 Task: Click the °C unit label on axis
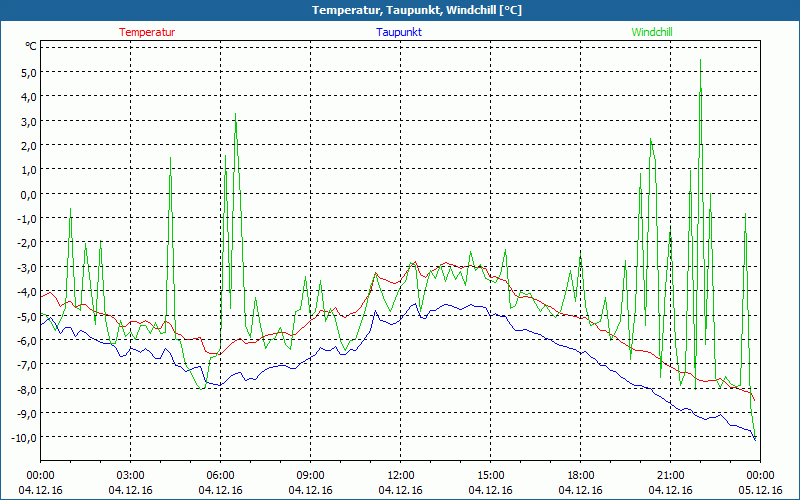(31, 46)
